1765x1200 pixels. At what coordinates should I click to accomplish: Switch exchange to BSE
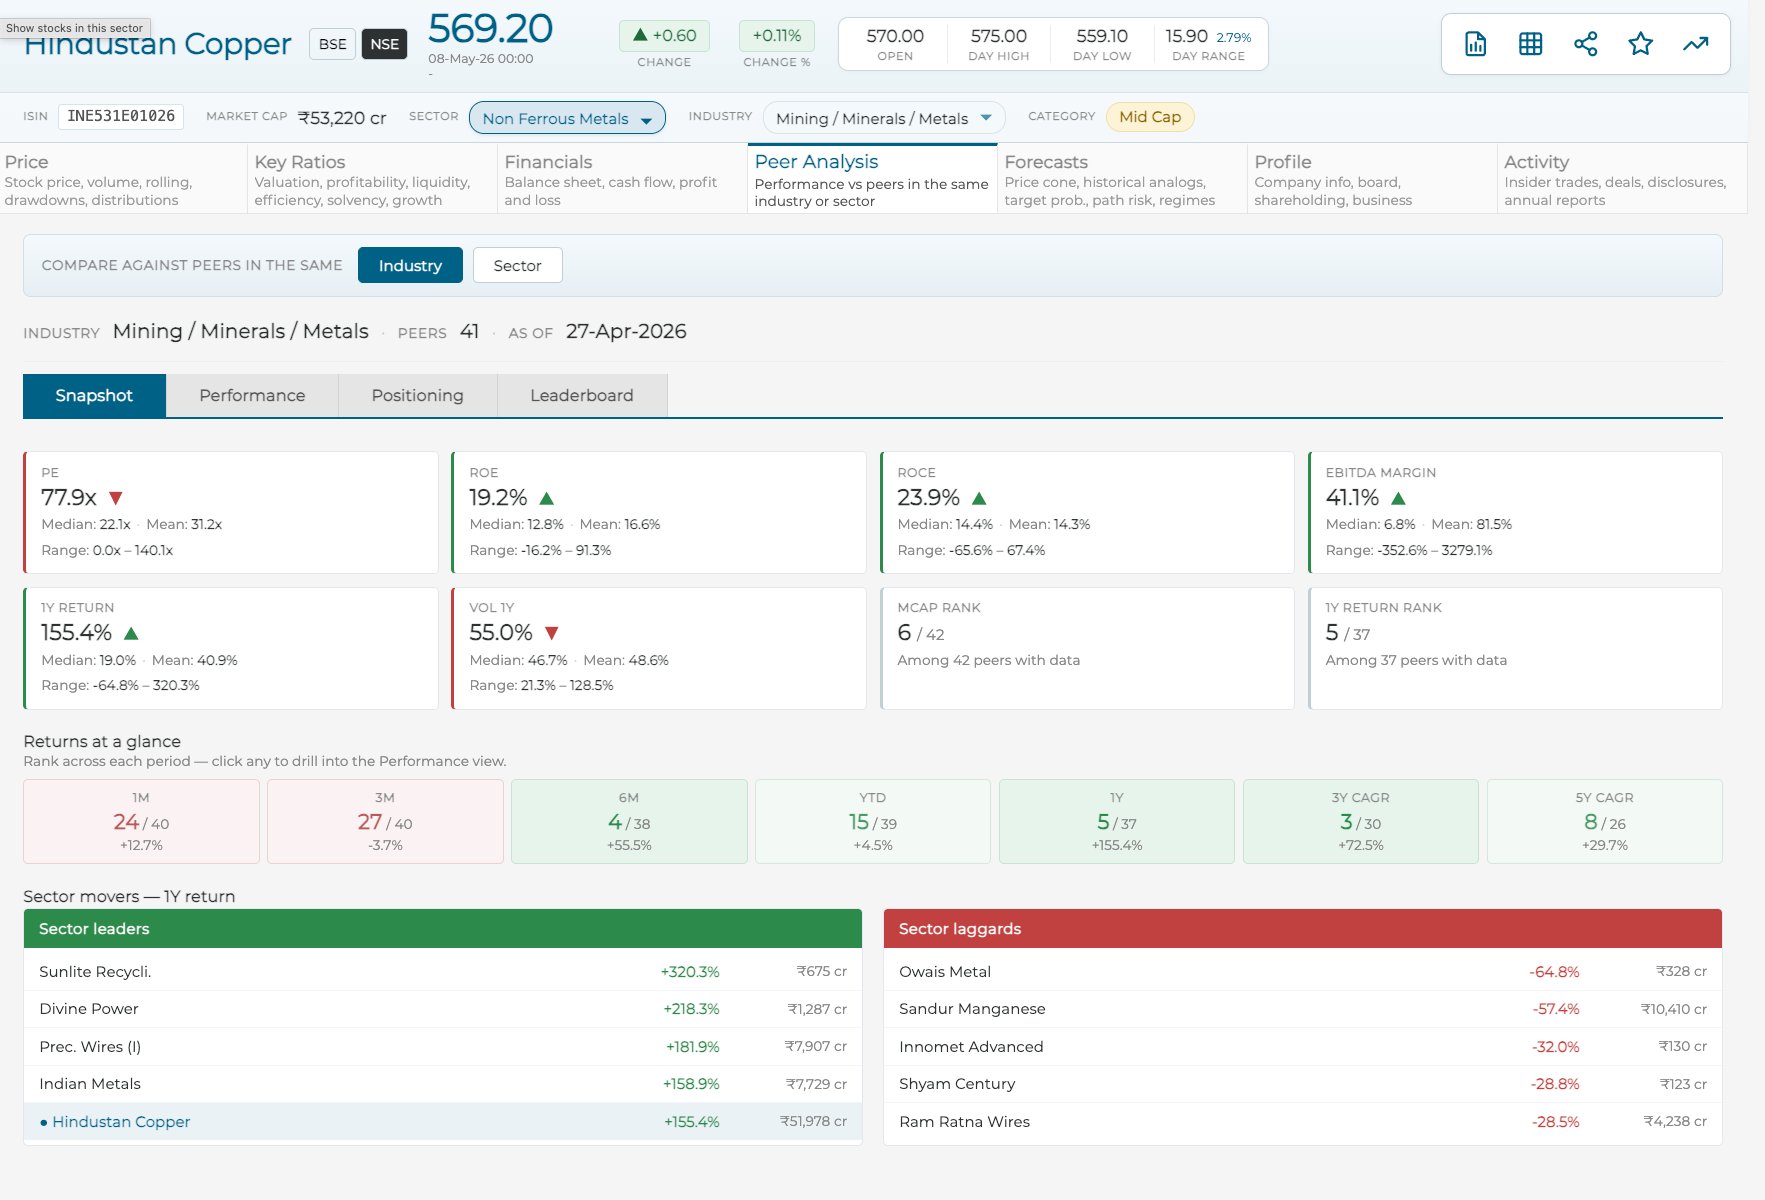(333, 44)
